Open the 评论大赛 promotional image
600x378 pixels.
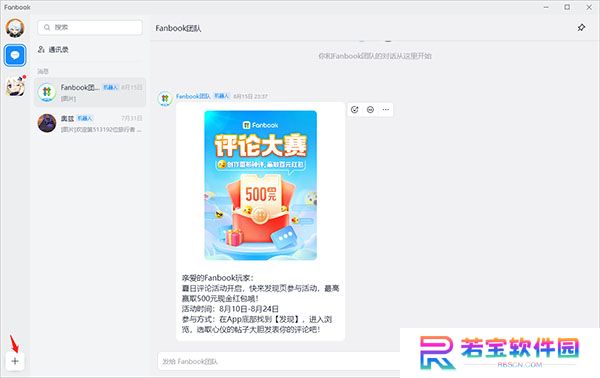point(261,185)
